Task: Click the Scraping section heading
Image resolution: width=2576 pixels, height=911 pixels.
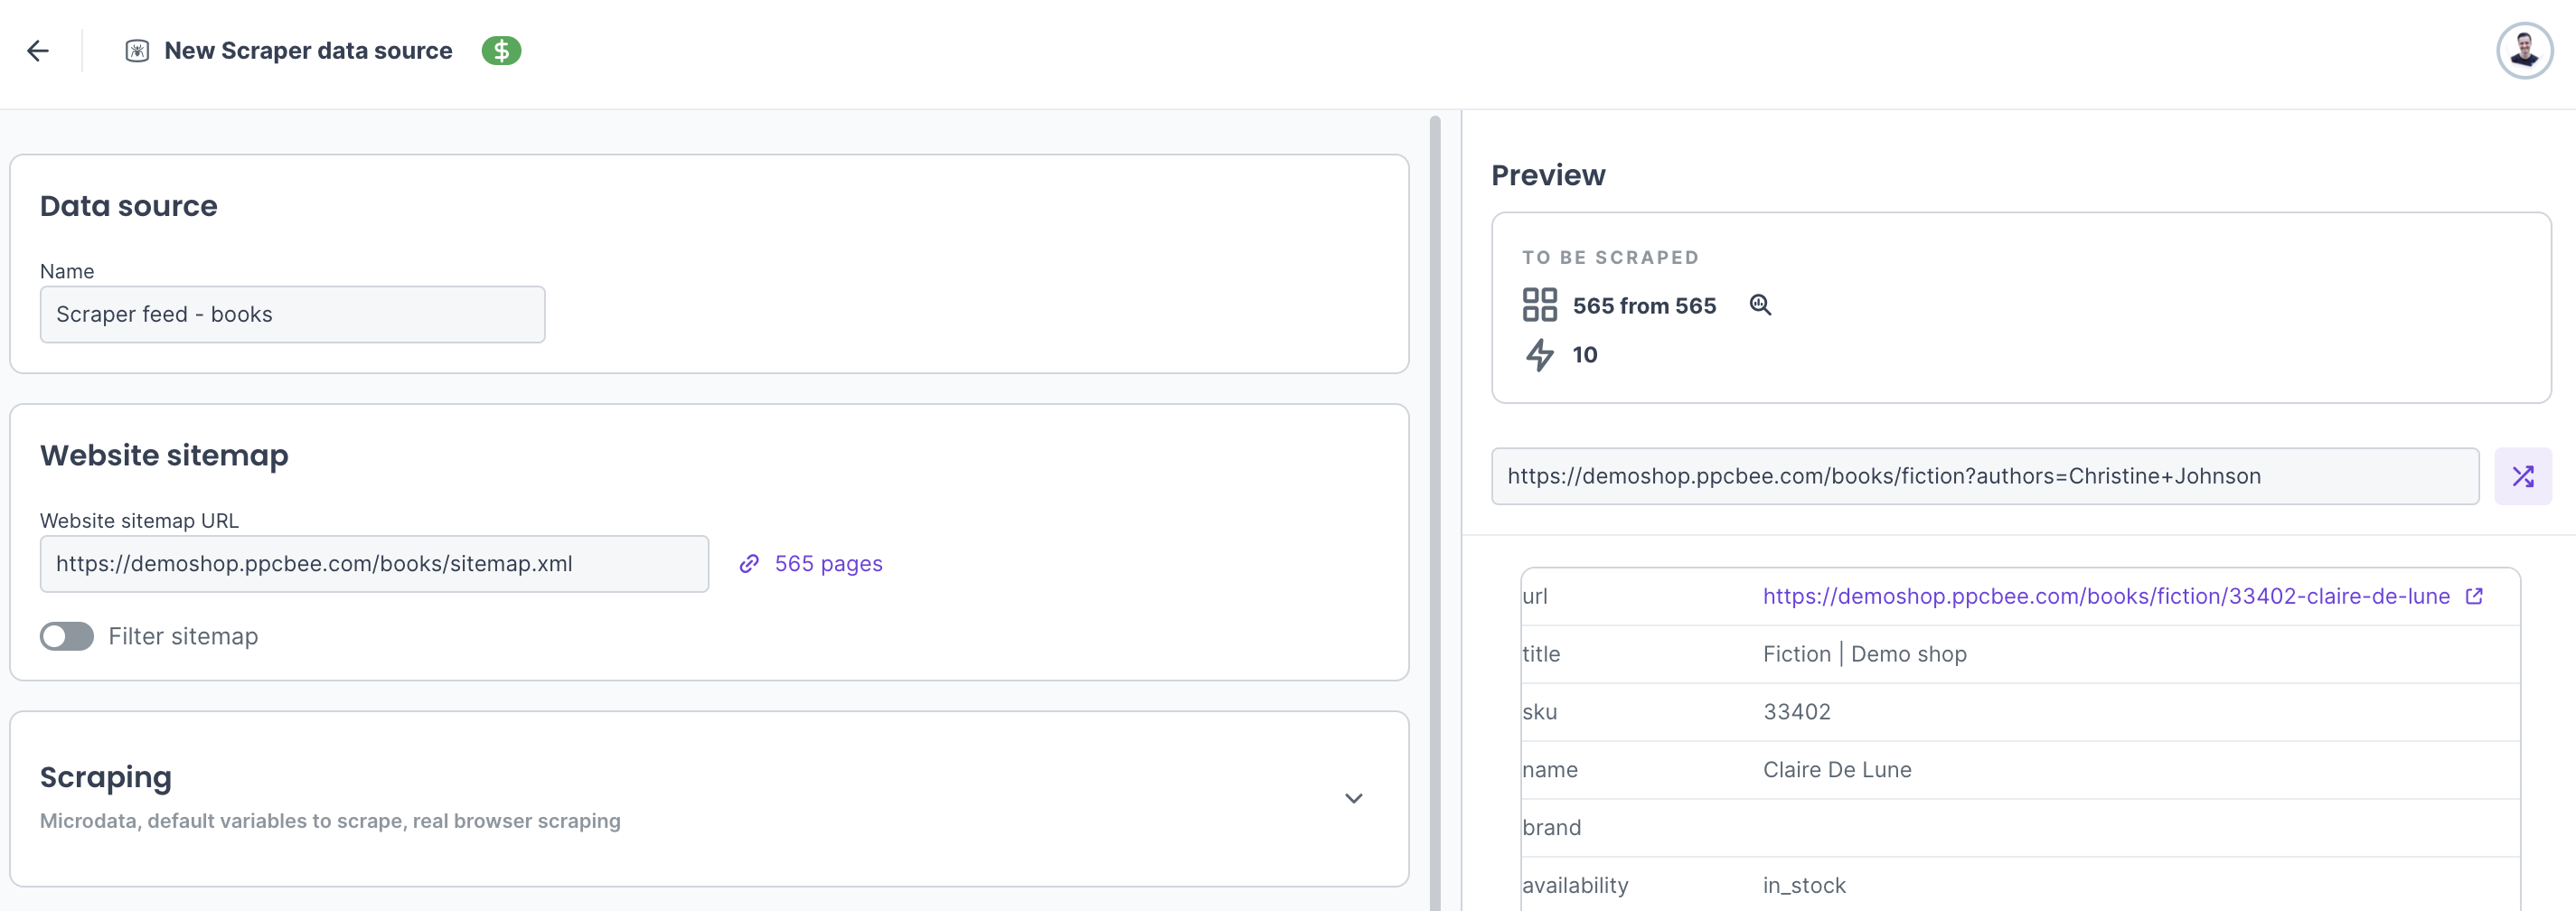Action: pos(106,777)
